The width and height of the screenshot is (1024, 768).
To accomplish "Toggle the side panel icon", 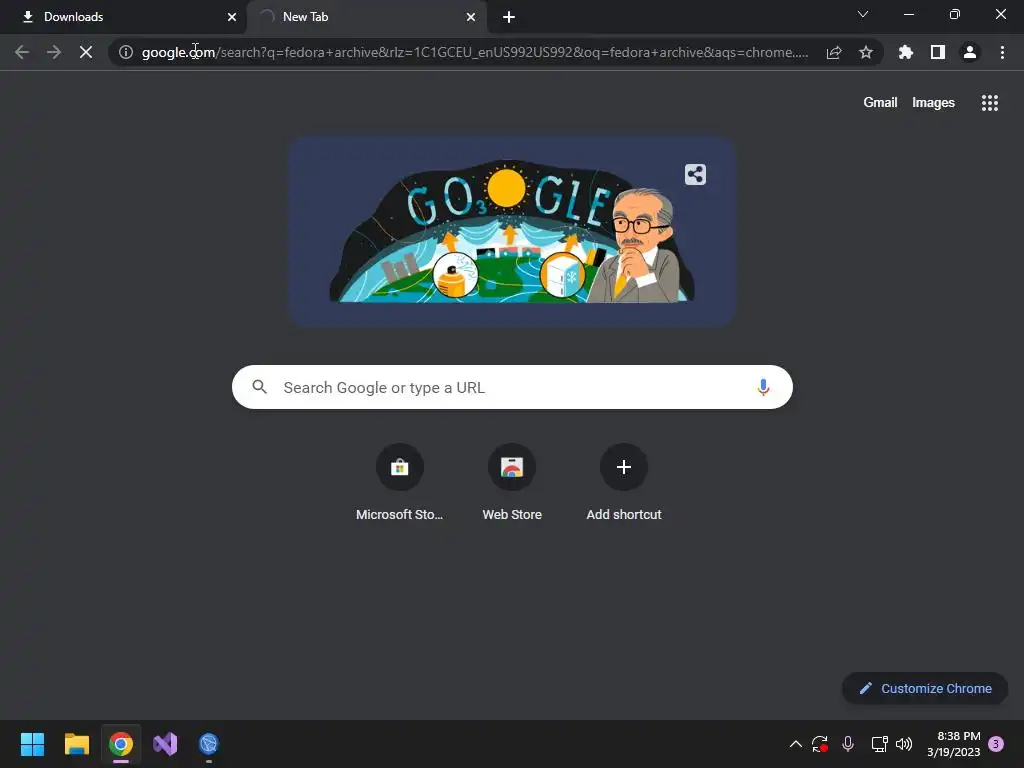I will pyautogui.click(x=938, y=52).
